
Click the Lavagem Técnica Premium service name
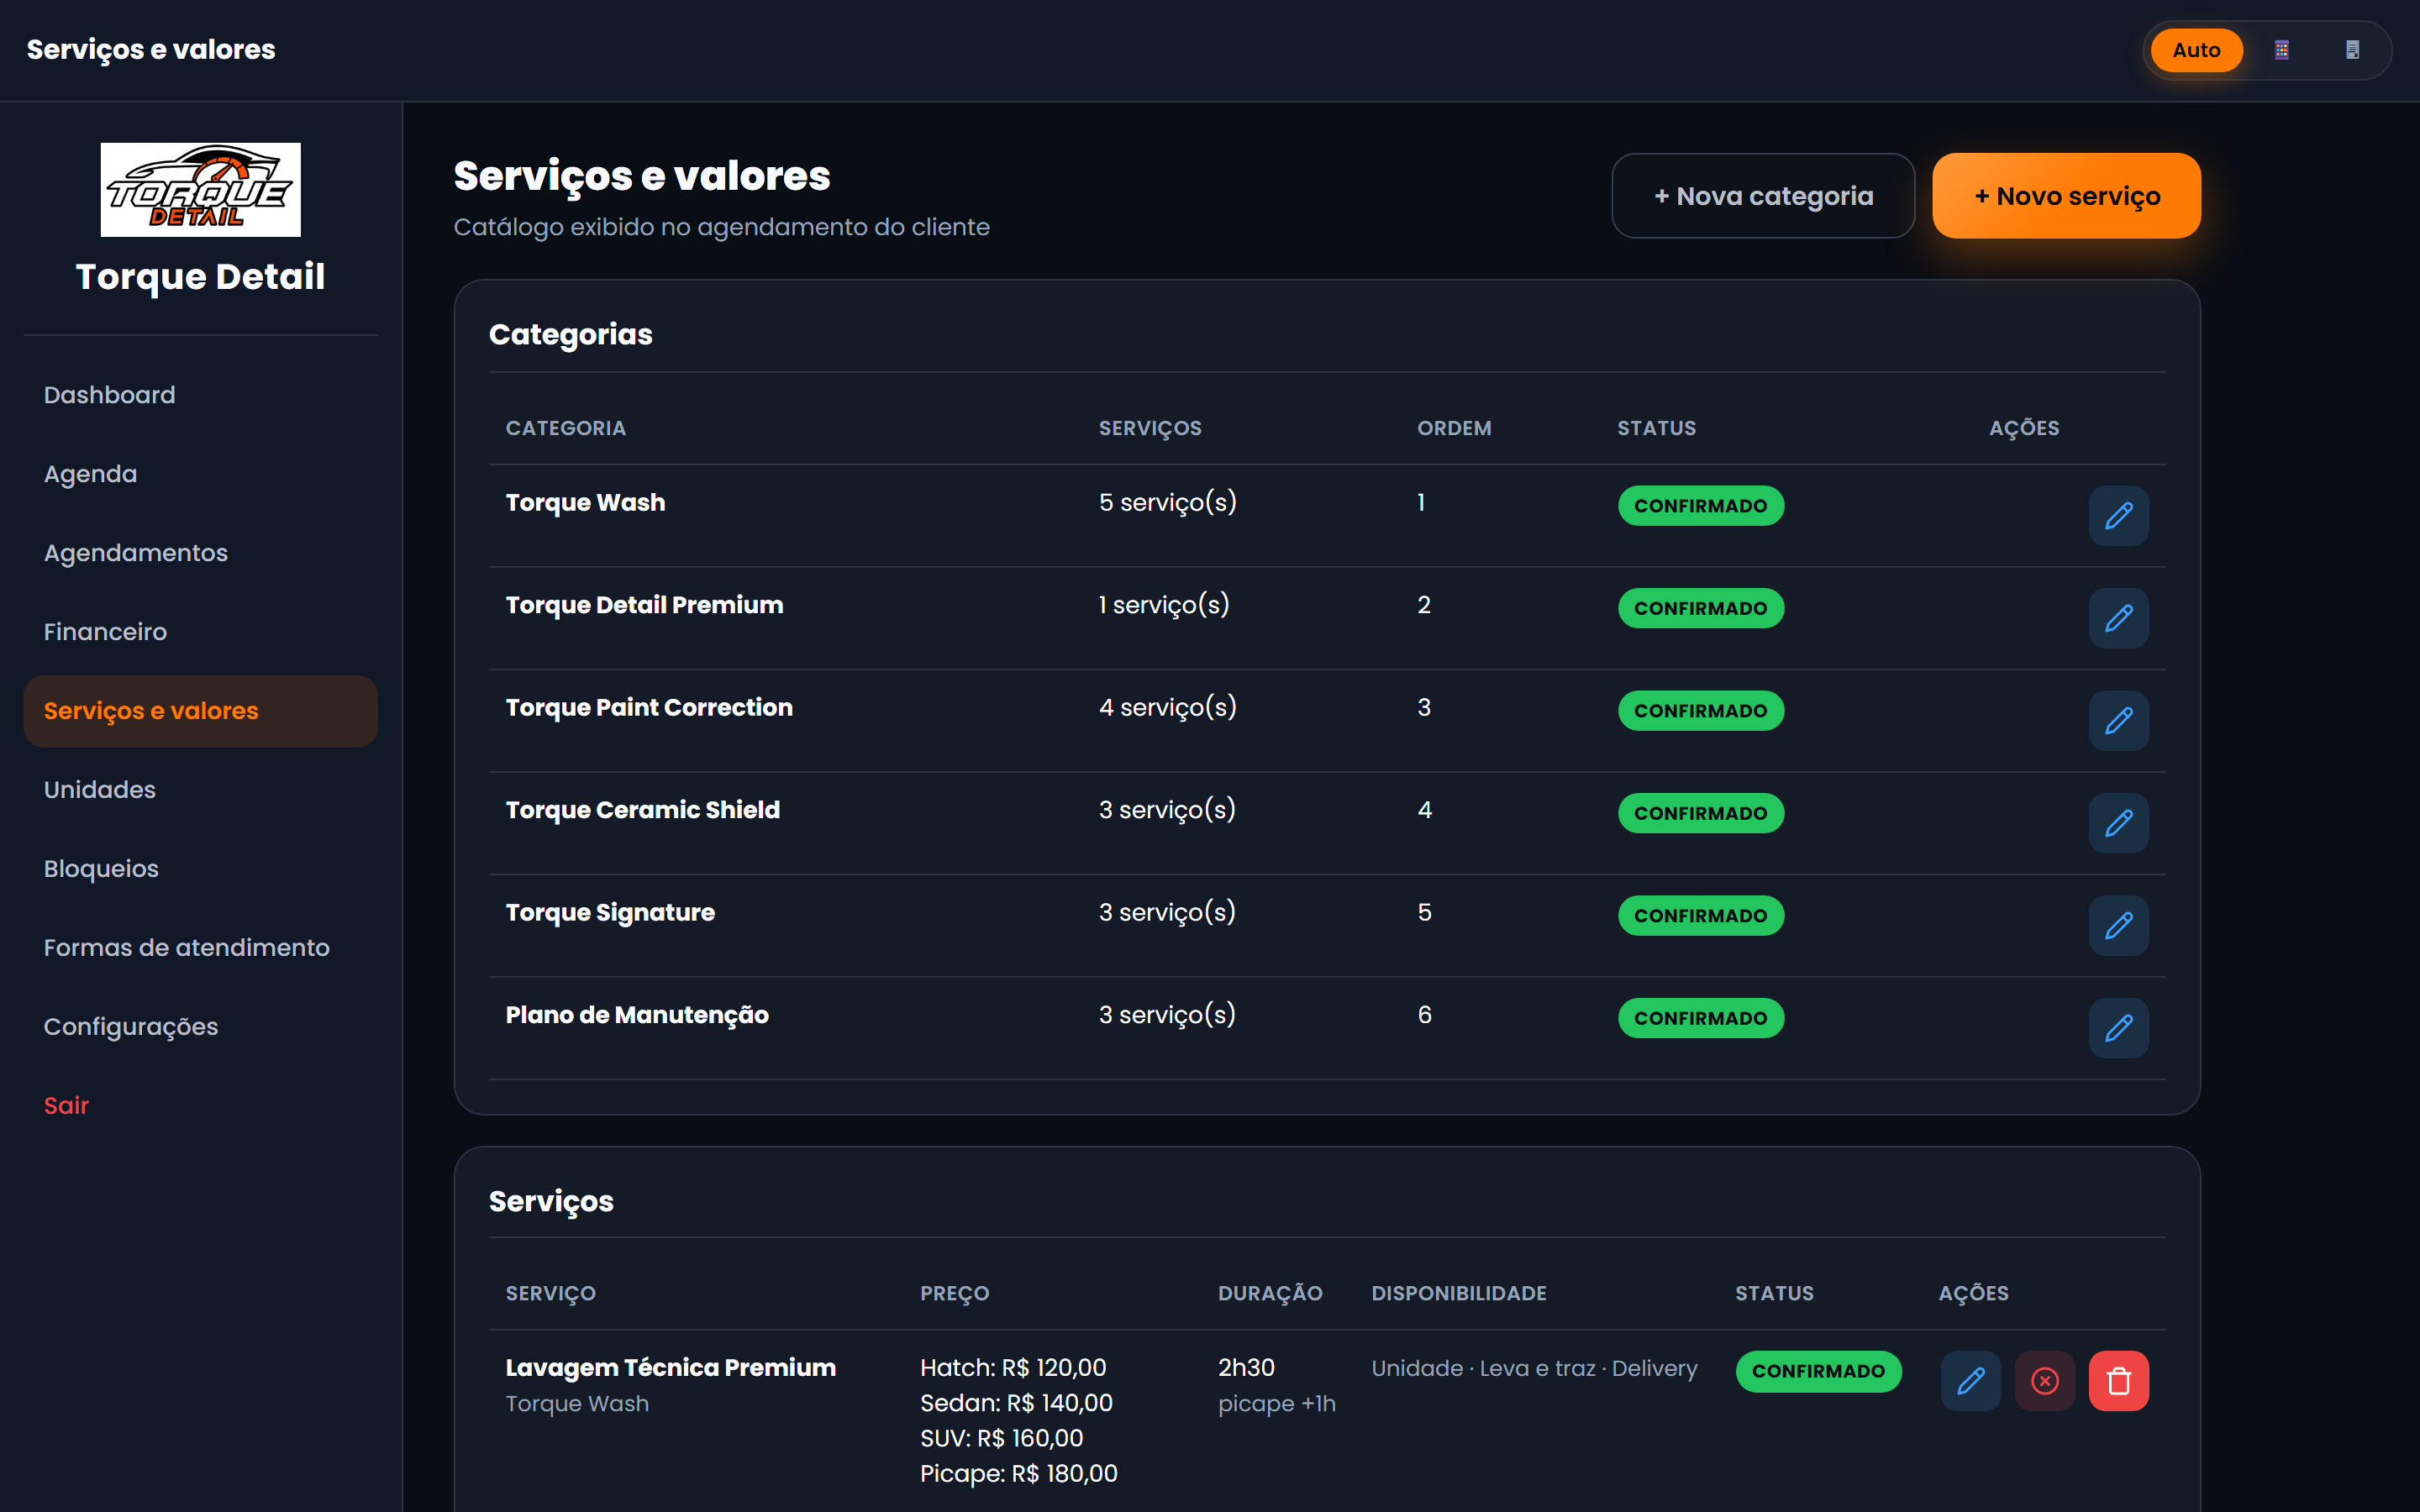point(670,1368)
